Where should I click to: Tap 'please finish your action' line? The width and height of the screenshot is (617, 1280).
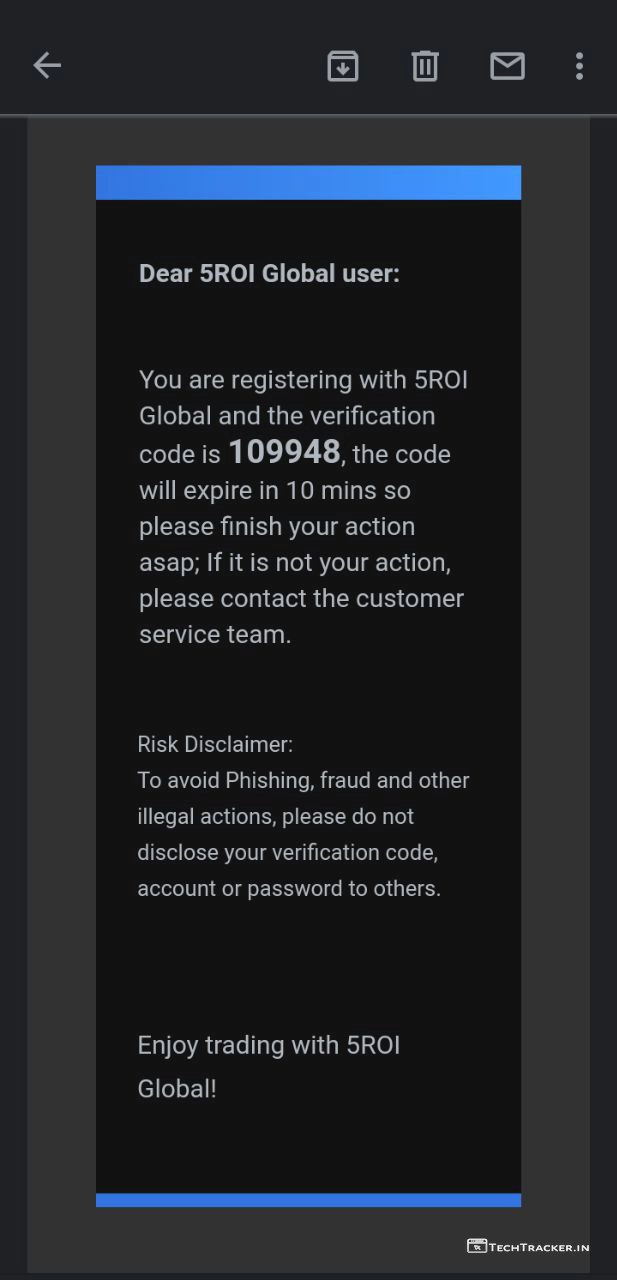277,526
